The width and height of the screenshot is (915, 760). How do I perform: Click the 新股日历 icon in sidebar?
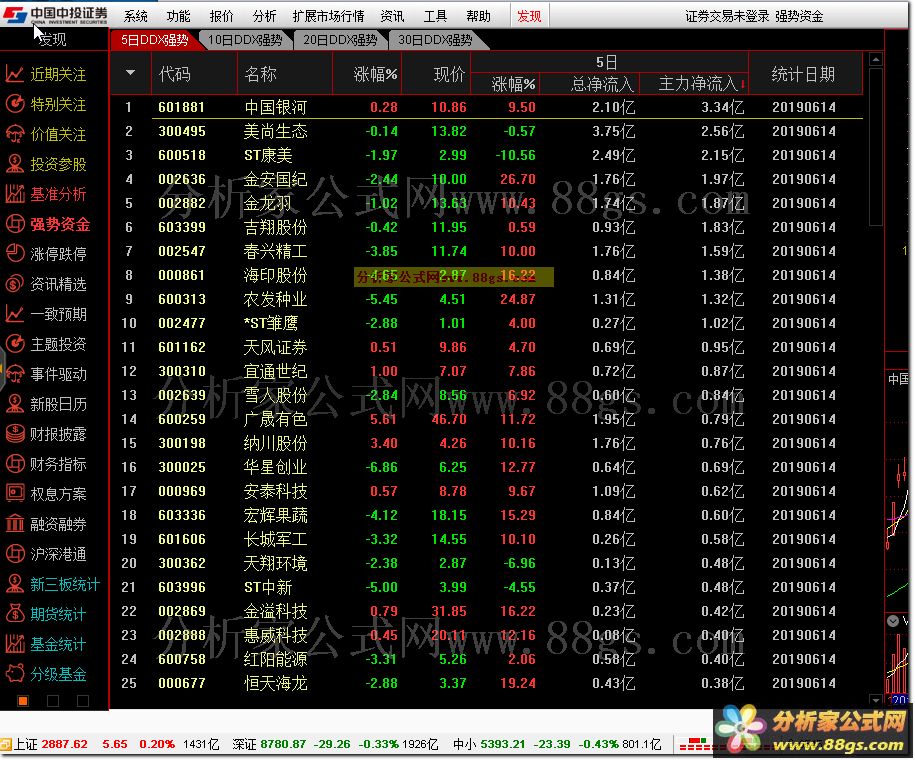point(15,404)
